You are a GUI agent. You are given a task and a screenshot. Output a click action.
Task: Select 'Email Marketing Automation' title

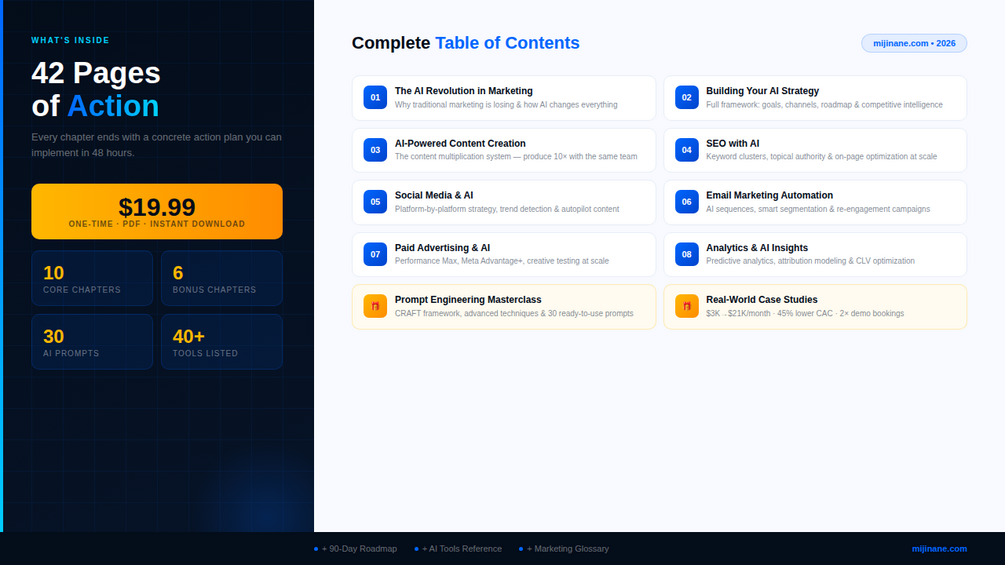point(769,195)
